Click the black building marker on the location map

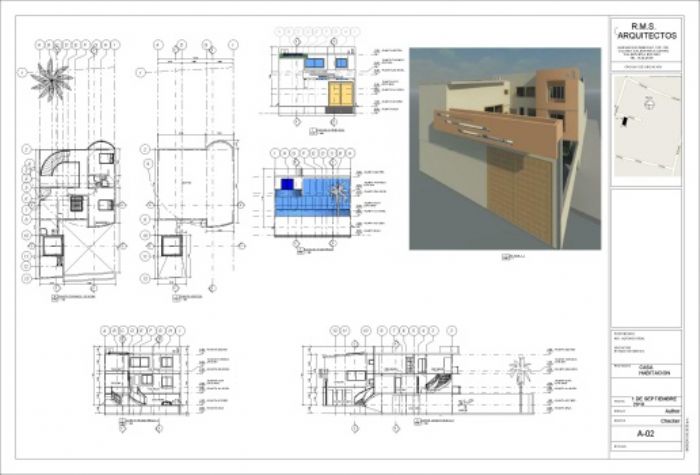click(626, 120)
